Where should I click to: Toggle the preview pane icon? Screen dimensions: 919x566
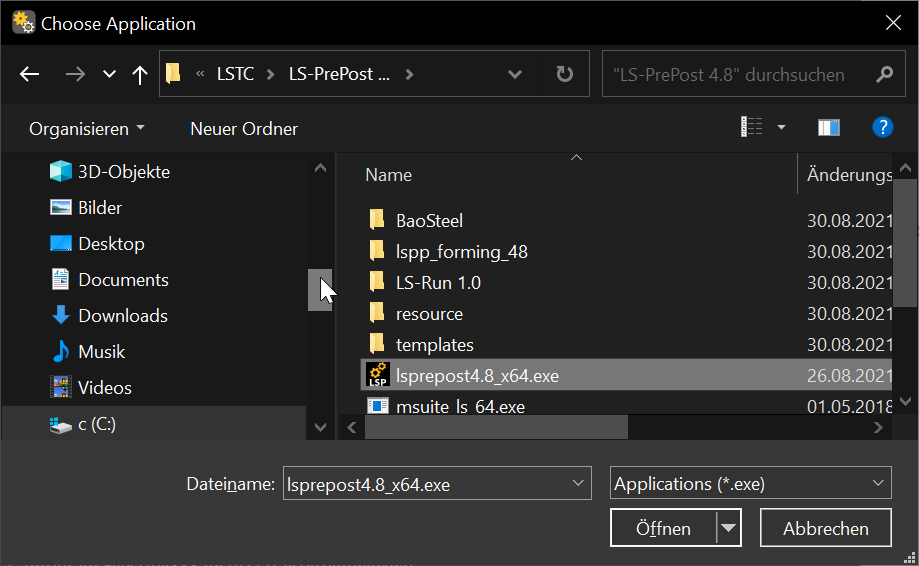[829, 127]
